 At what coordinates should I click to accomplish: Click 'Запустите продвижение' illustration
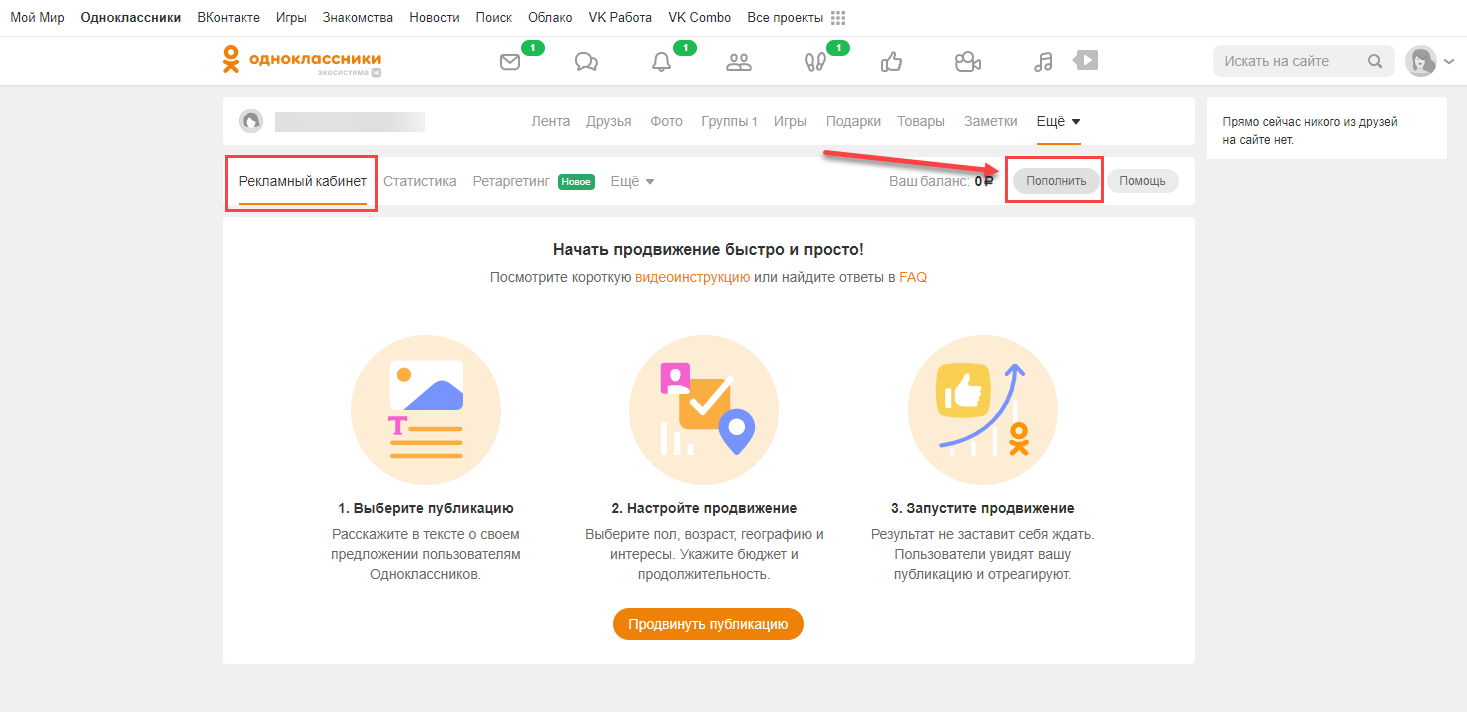click(x=983, y=410)
